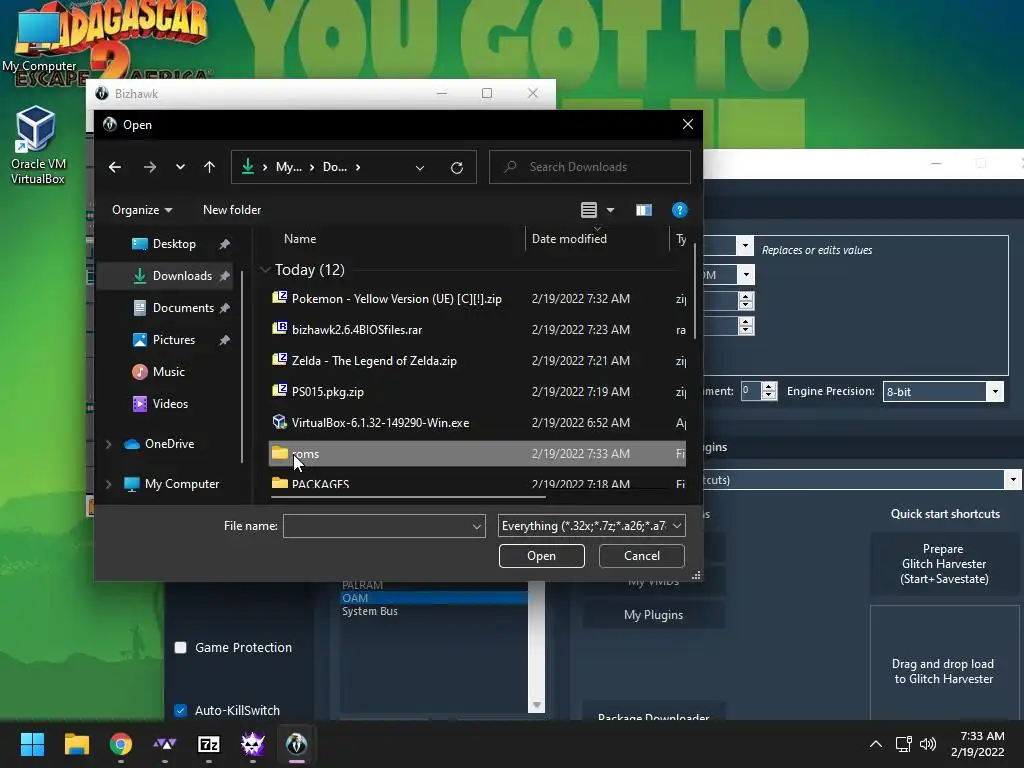
Task: Change the view layout icon
Action: tap(589, 210)
